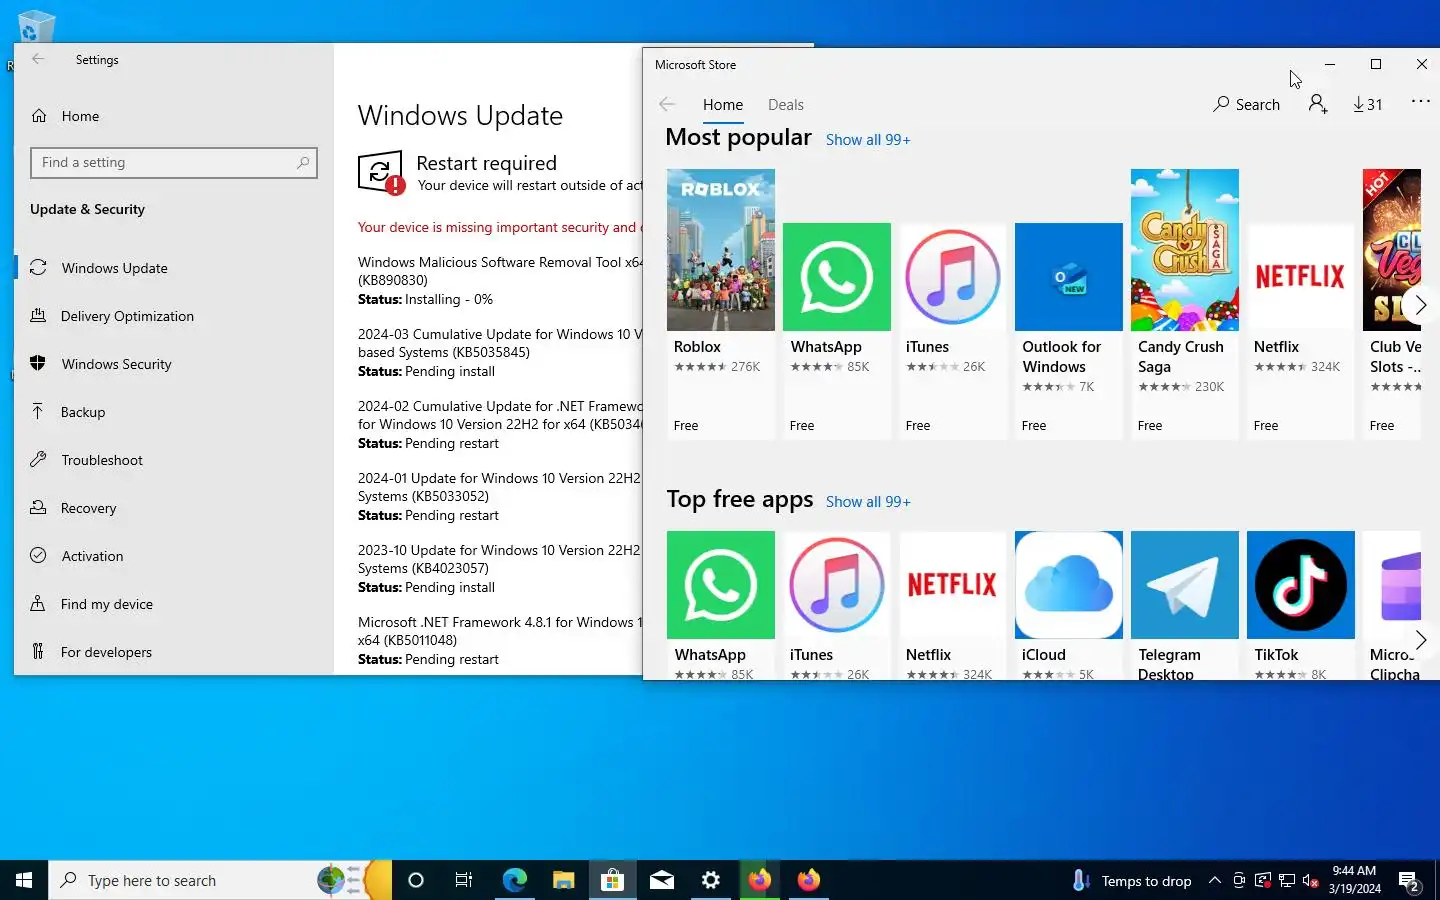1440x900 pixels.
Task: Switch to the Store Home tab
Action: click(x=722, y=105)
